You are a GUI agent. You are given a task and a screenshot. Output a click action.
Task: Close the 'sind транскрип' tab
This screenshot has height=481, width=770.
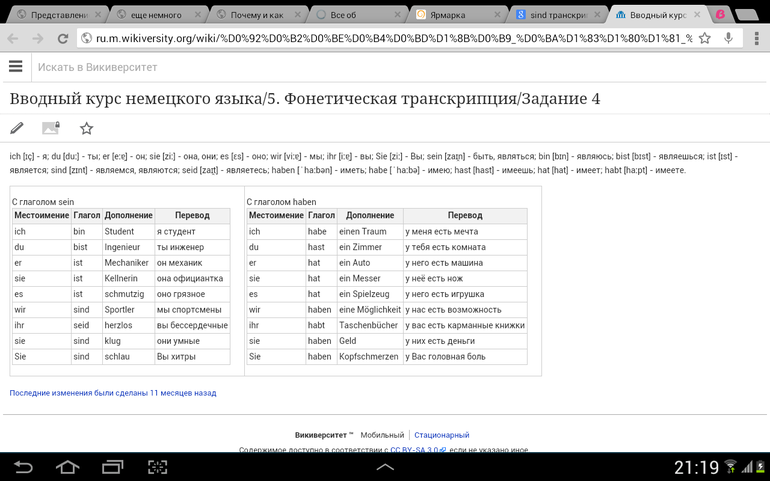coord(597,15)
